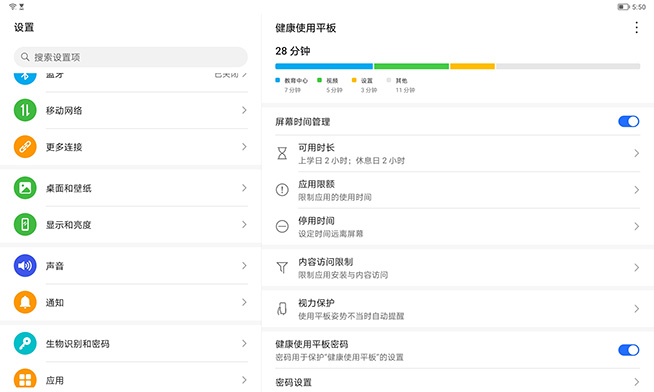654x392 pixels.
Task: Tap the 可用时长 hourglass icon
Action: coord(282,153)
